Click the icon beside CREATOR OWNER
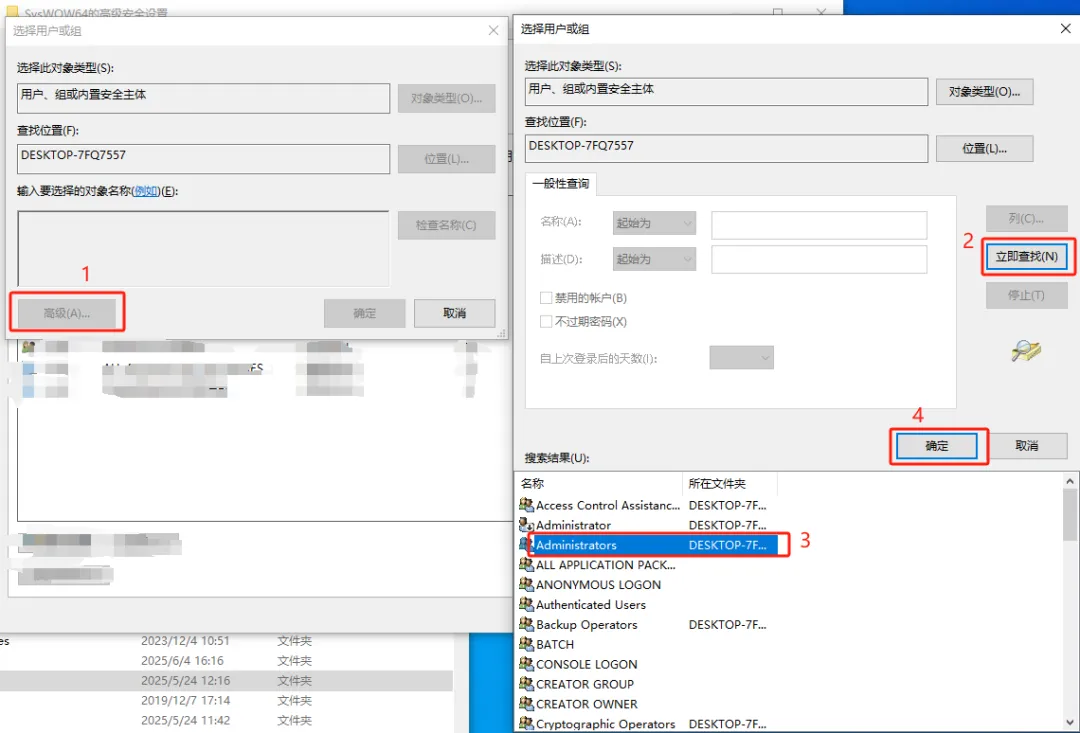 (526, 704)
